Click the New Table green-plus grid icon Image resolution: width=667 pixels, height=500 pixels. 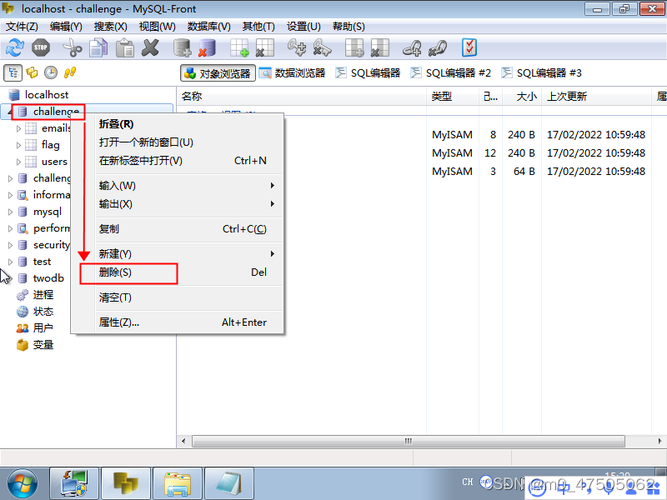click(x=239, y=48)
